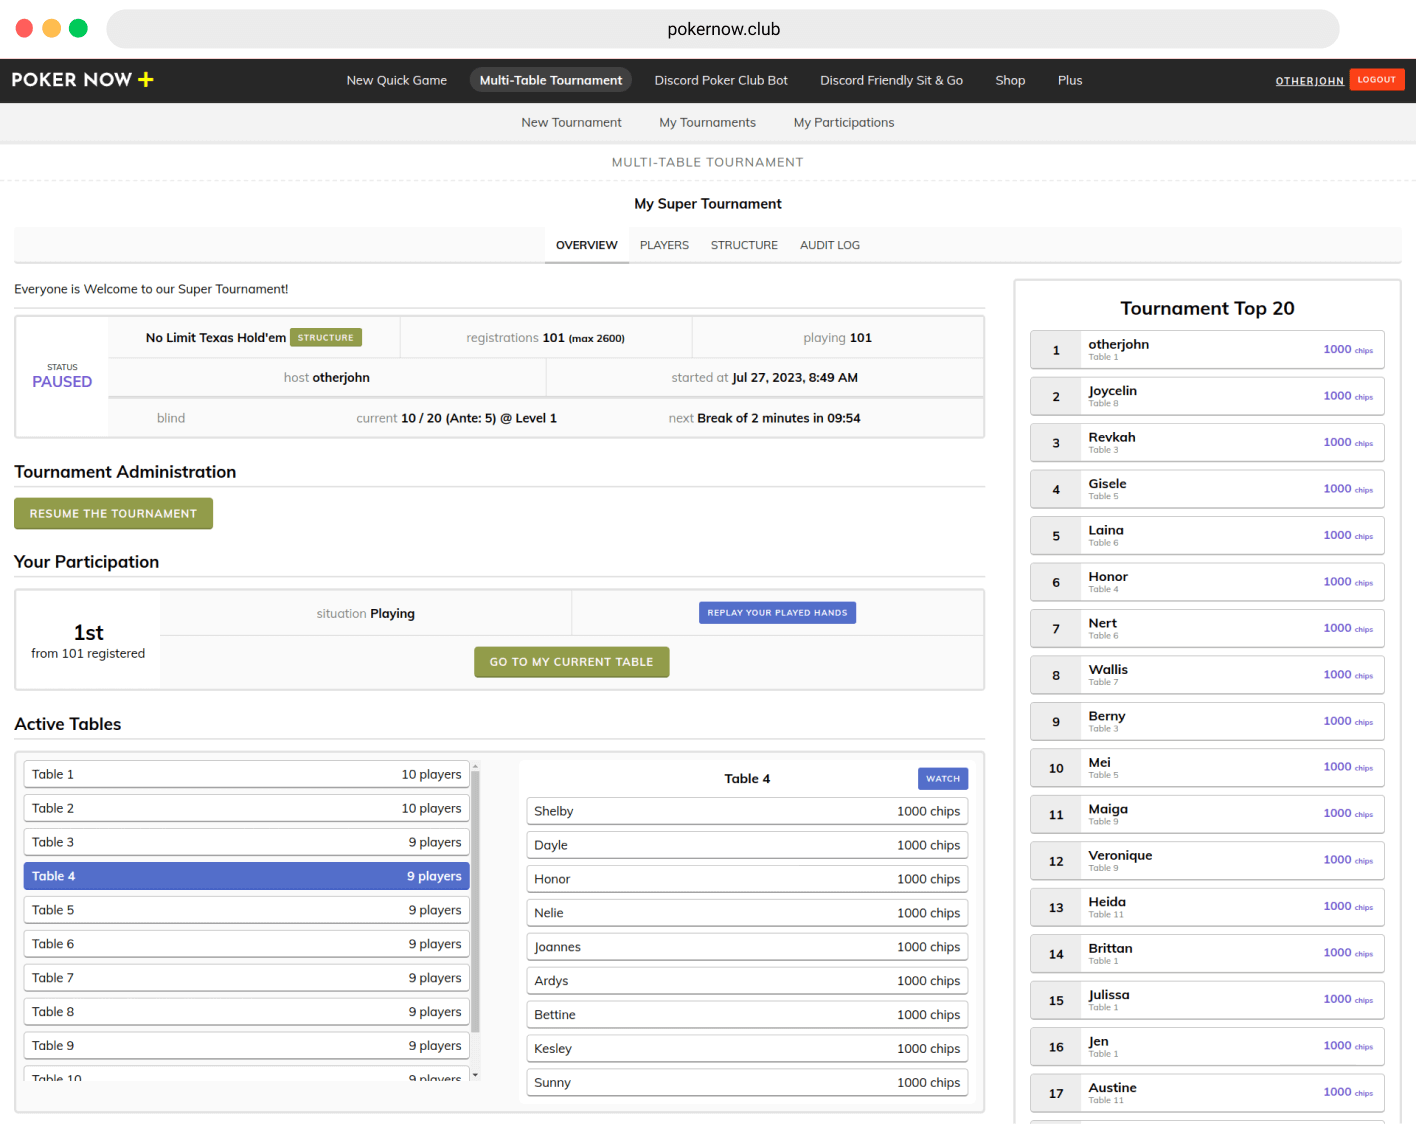Click player Shelby in Table 4
The image size is (1416, 1124).
click(x=747, y=812)
